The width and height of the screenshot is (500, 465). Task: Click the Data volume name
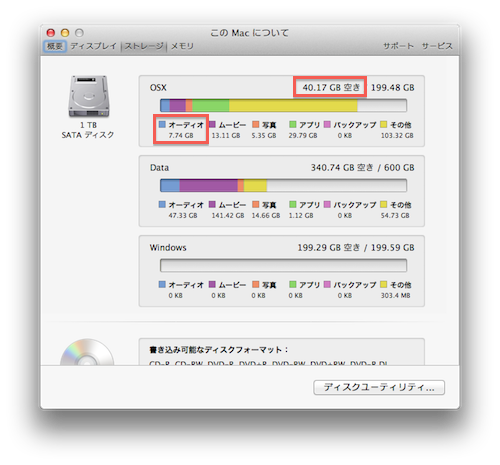[x=159, y=168]
